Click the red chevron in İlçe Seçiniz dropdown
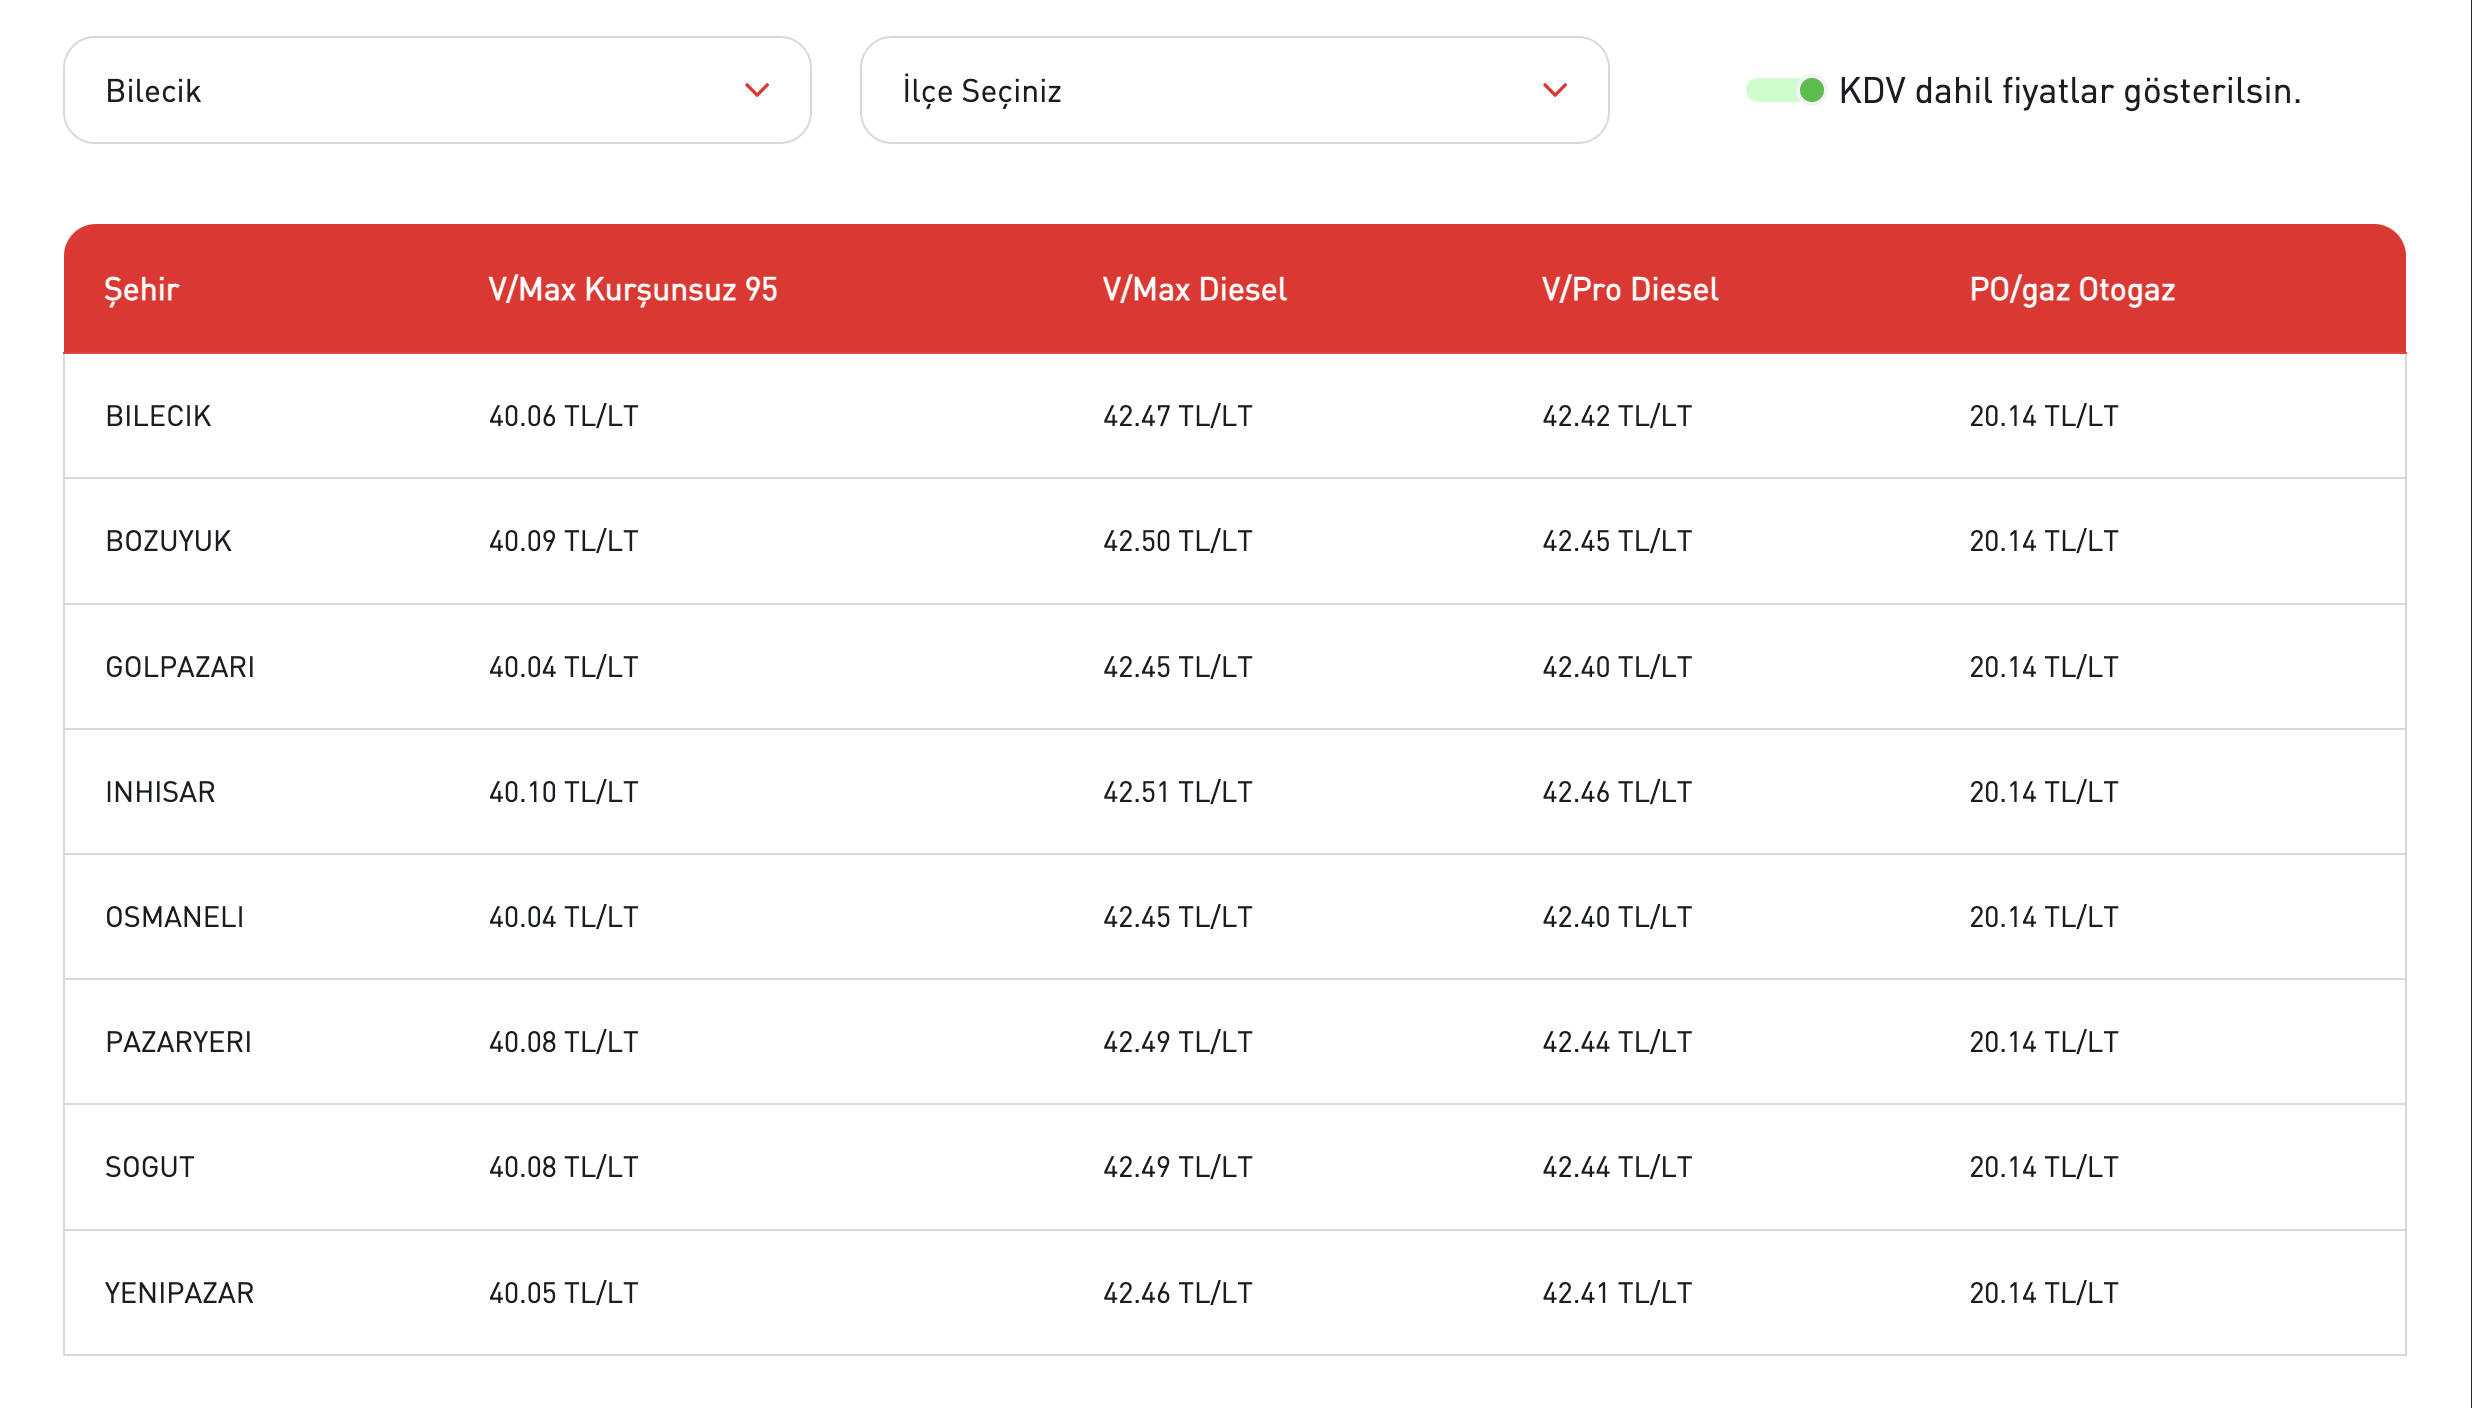This screenshot has height=1408, width=2472. tap(1555, 90)
